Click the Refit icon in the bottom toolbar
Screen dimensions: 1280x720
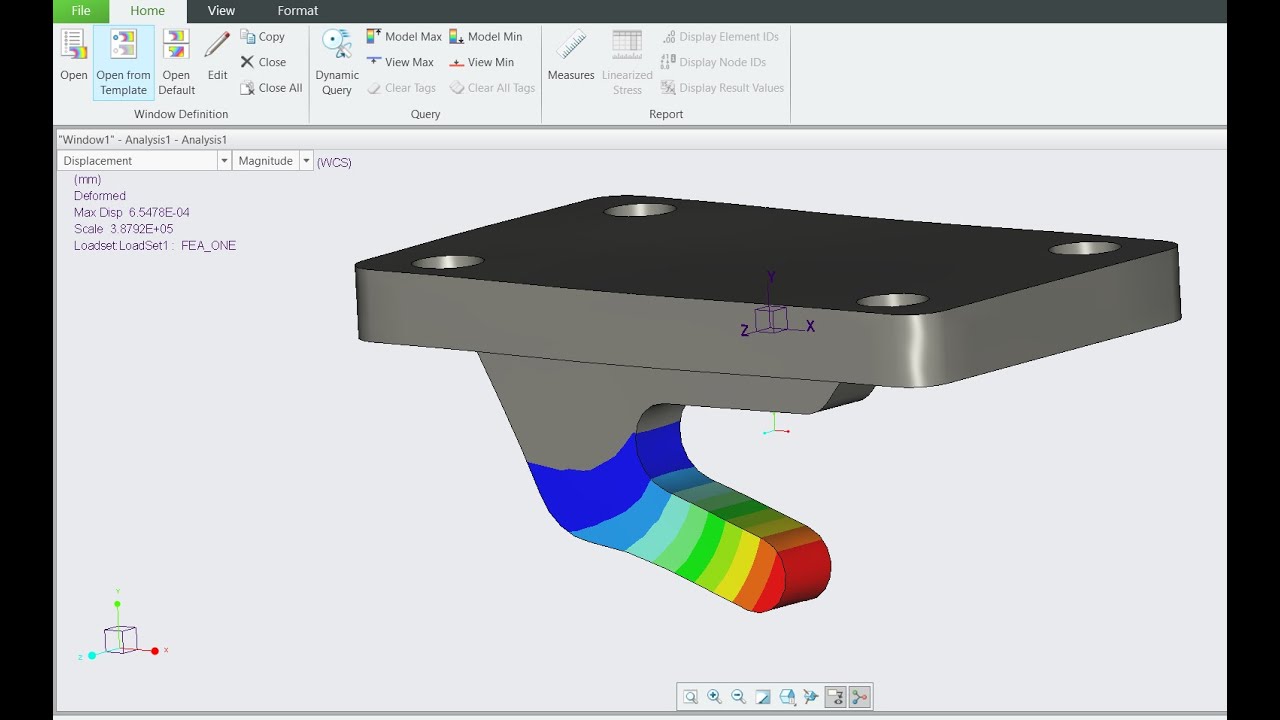point(690,697)
